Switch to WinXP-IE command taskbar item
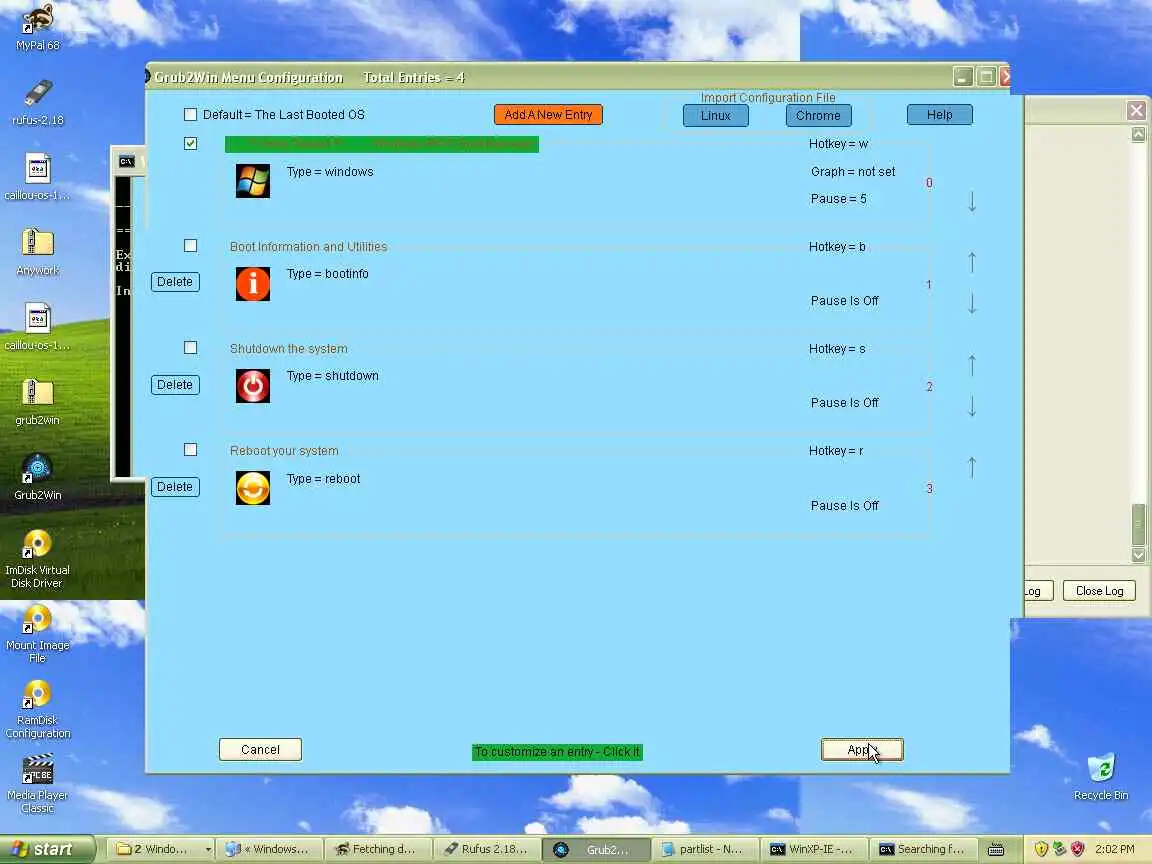 click(812, 849)
